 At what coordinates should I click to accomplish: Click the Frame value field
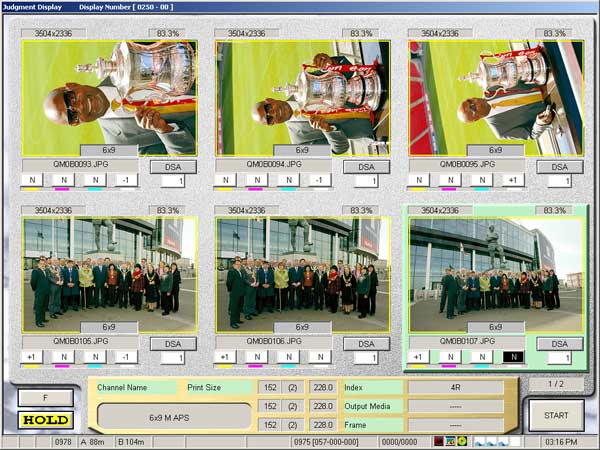coord(455,425)
